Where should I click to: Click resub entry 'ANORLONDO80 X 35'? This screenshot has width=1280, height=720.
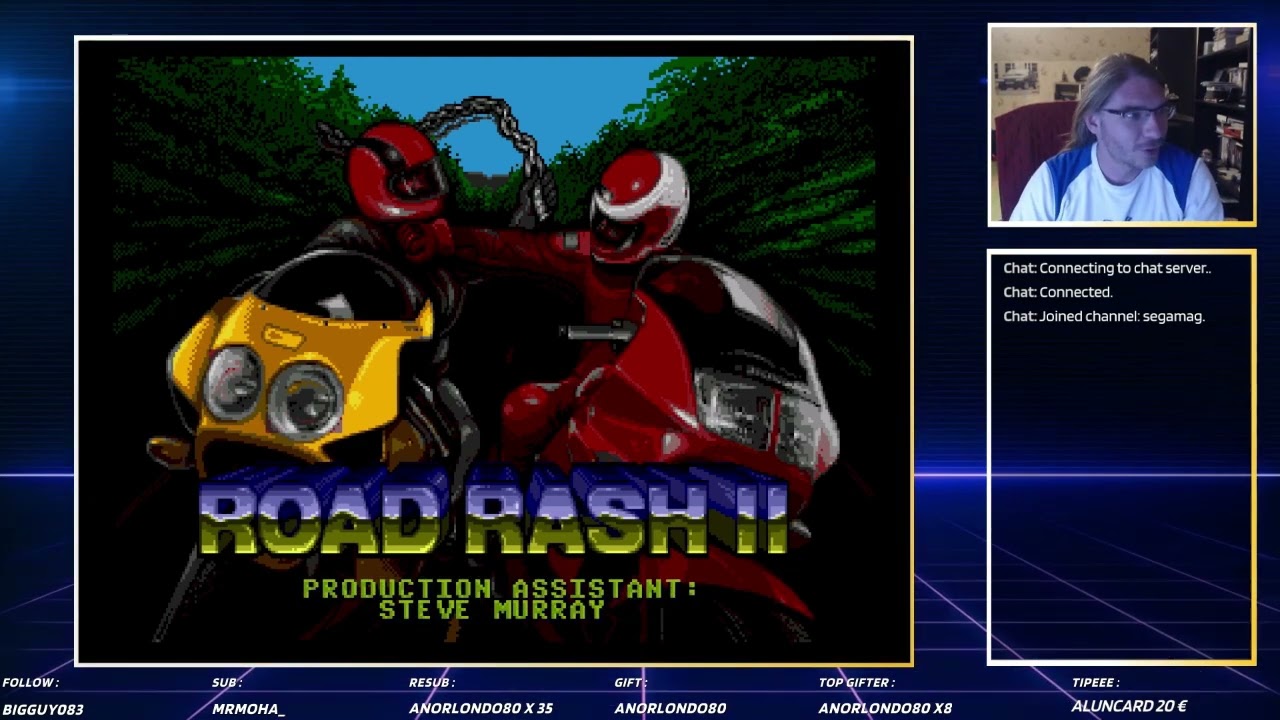tap(481, 709)
